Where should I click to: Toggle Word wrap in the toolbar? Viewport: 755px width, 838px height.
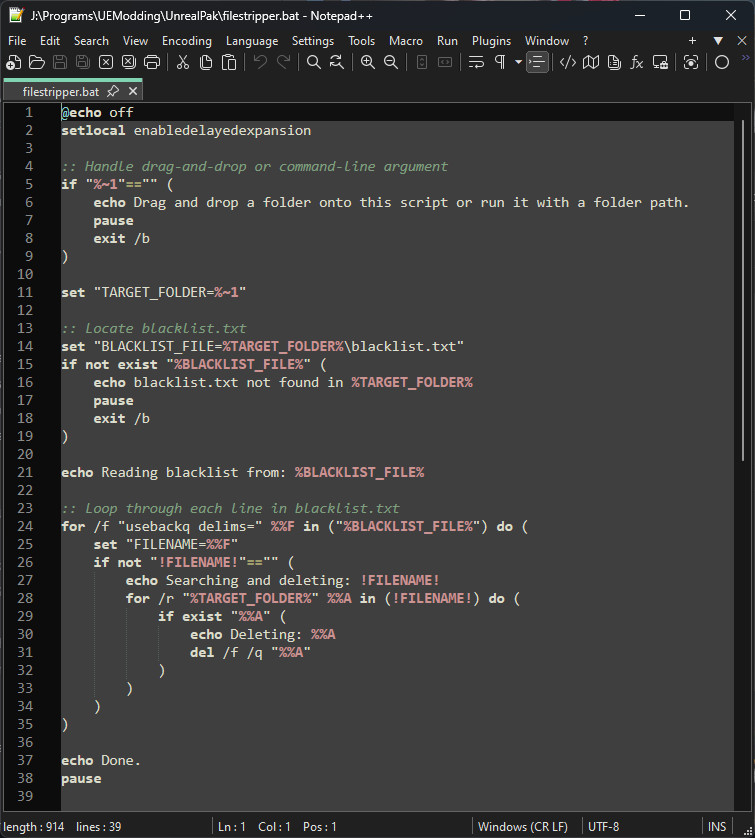476,62
